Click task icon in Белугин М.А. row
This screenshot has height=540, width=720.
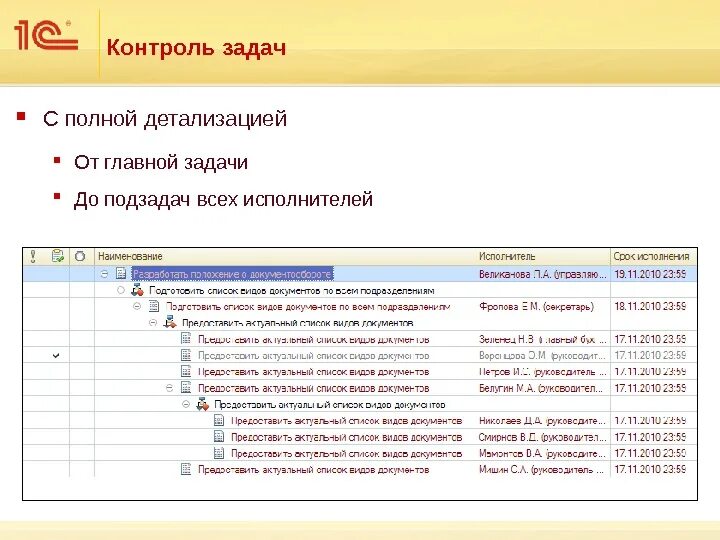tap(186, 388)
